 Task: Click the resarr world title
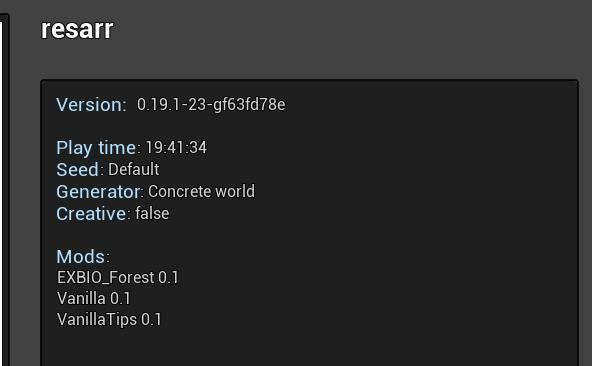pos(77,29)
